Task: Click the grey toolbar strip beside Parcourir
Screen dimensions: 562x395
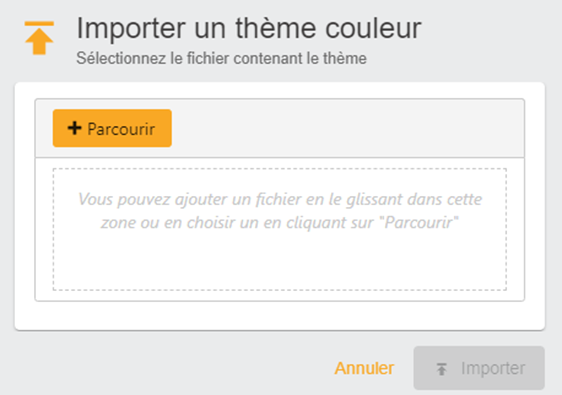Action: [348, 128]
